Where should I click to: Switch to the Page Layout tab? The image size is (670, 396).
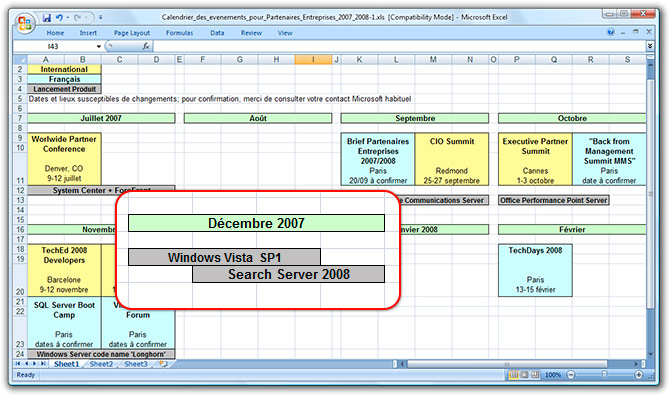[x=132, y=33]
